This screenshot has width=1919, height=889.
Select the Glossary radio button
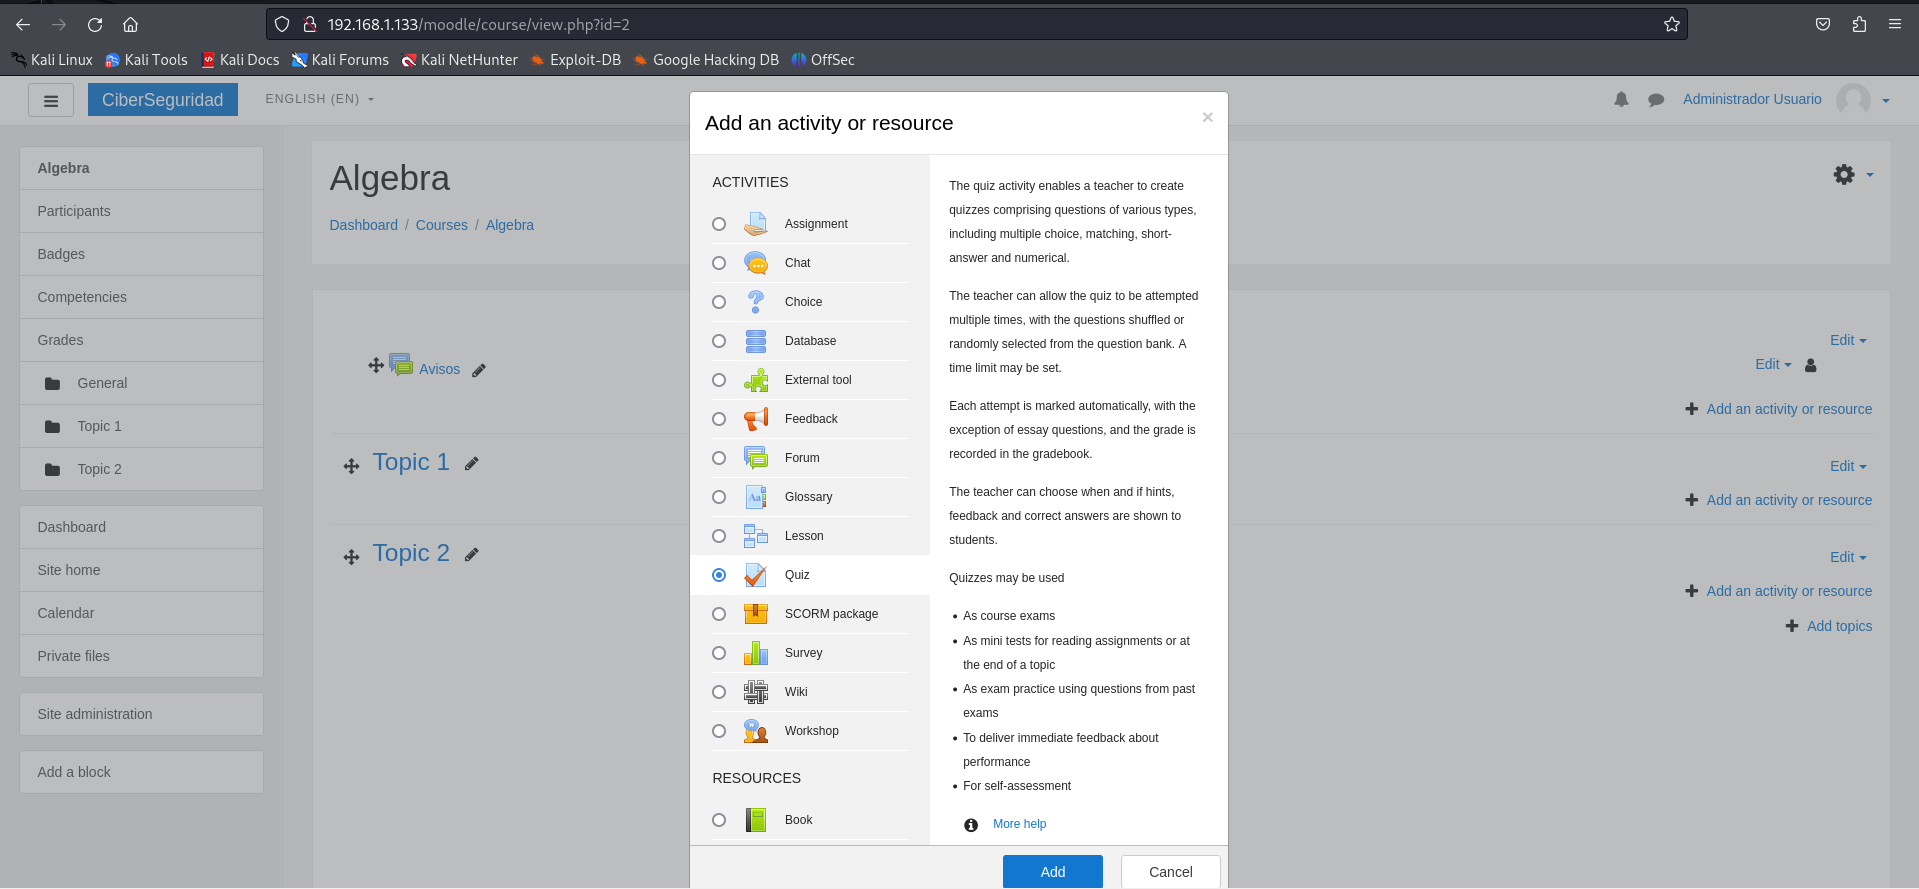coord(719,497)
